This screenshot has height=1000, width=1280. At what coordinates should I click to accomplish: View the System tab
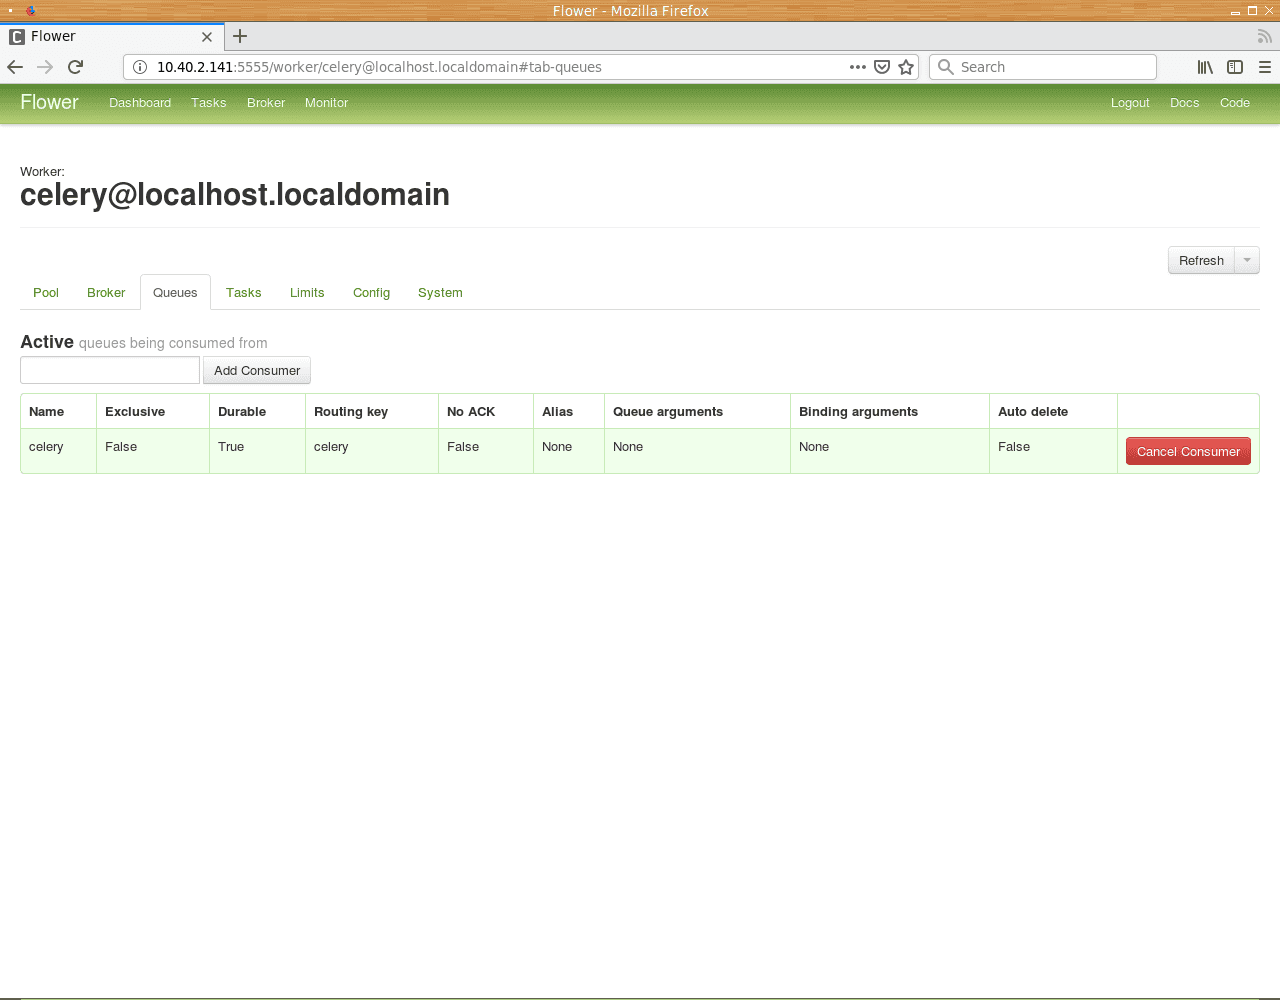point(440,293)
